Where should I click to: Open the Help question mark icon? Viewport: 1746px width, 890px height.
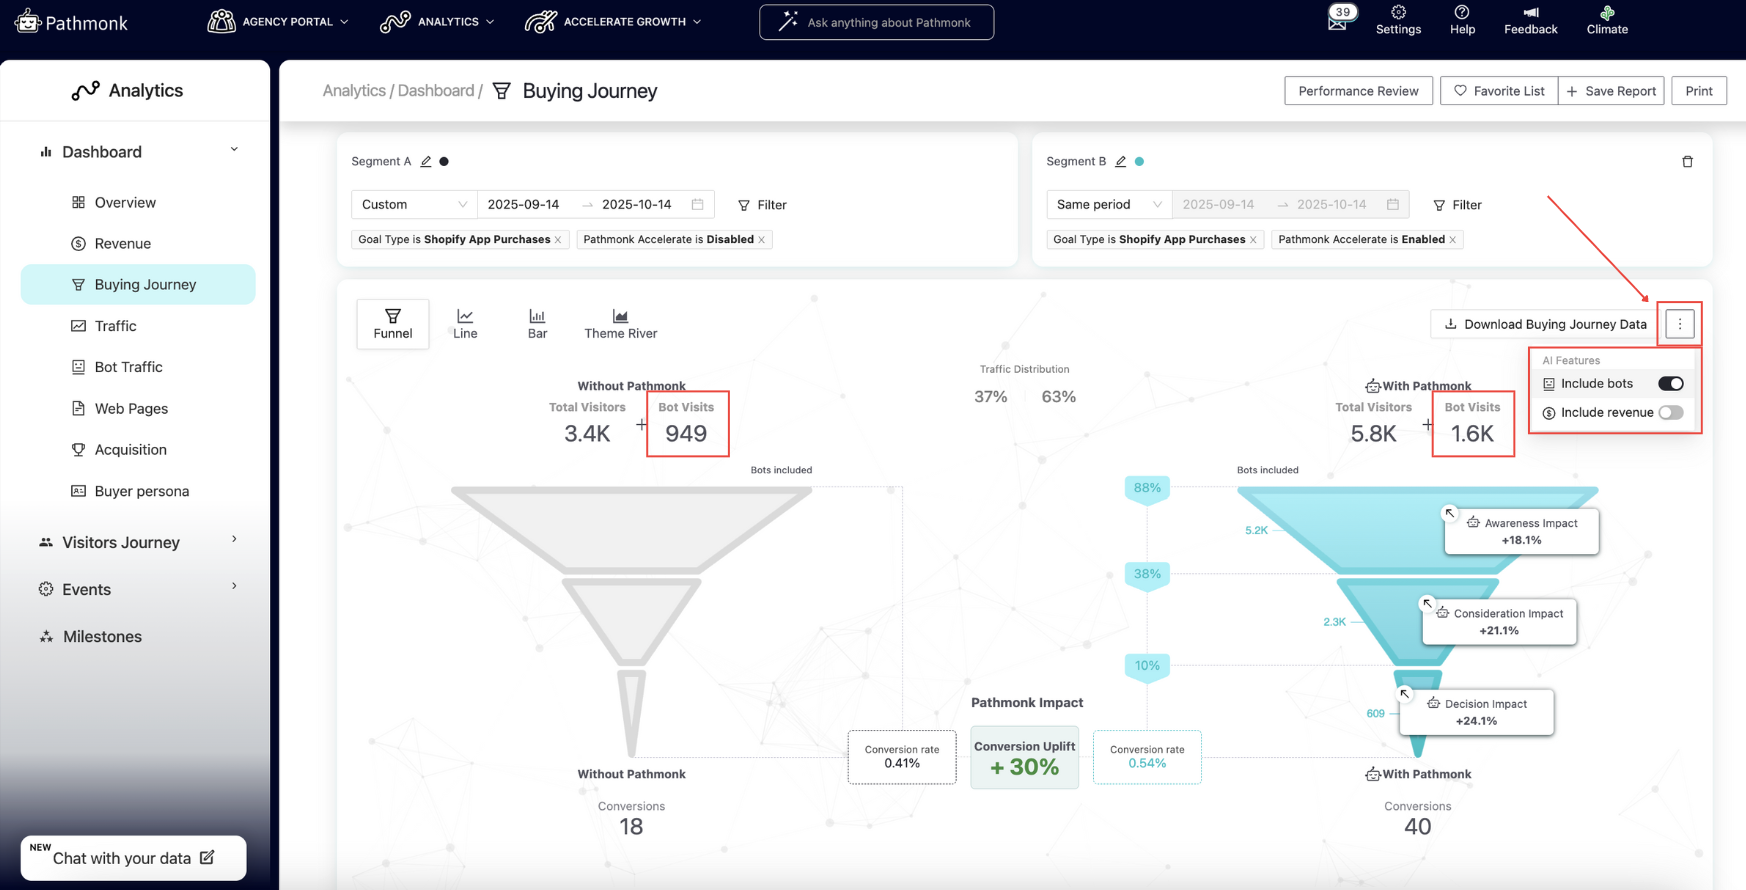click(1462, 13)
